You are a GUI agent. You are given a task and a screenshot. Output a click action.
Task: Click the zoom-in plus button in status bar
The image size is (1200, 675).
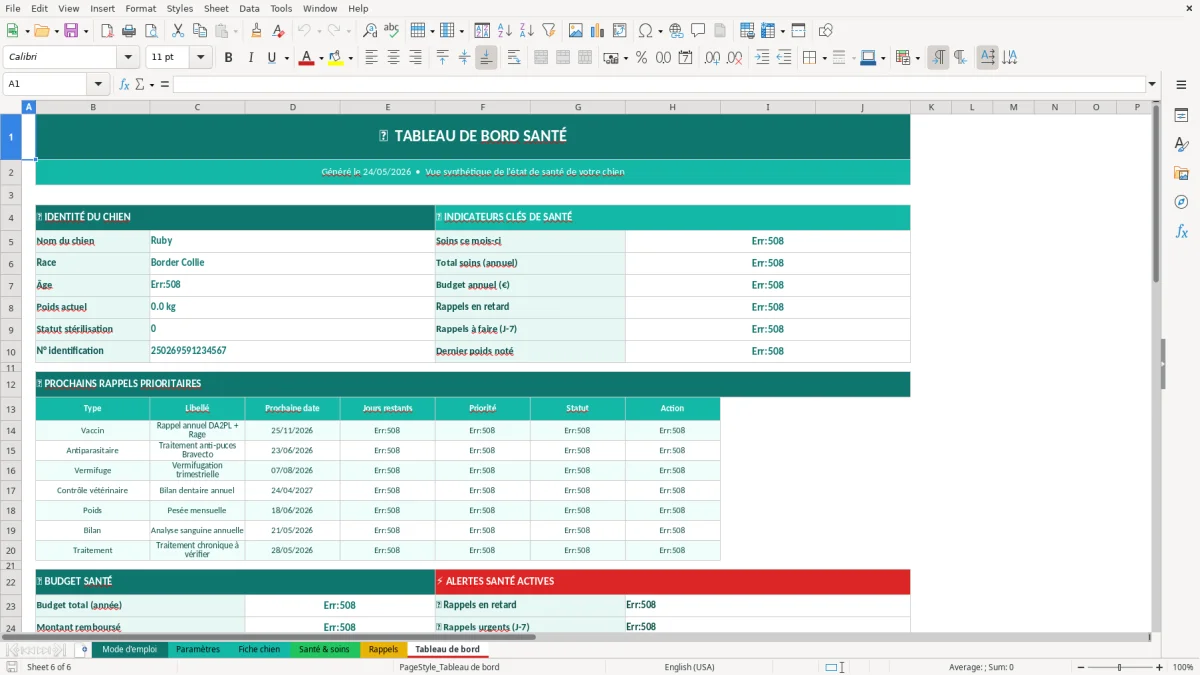coord(1160,667)
